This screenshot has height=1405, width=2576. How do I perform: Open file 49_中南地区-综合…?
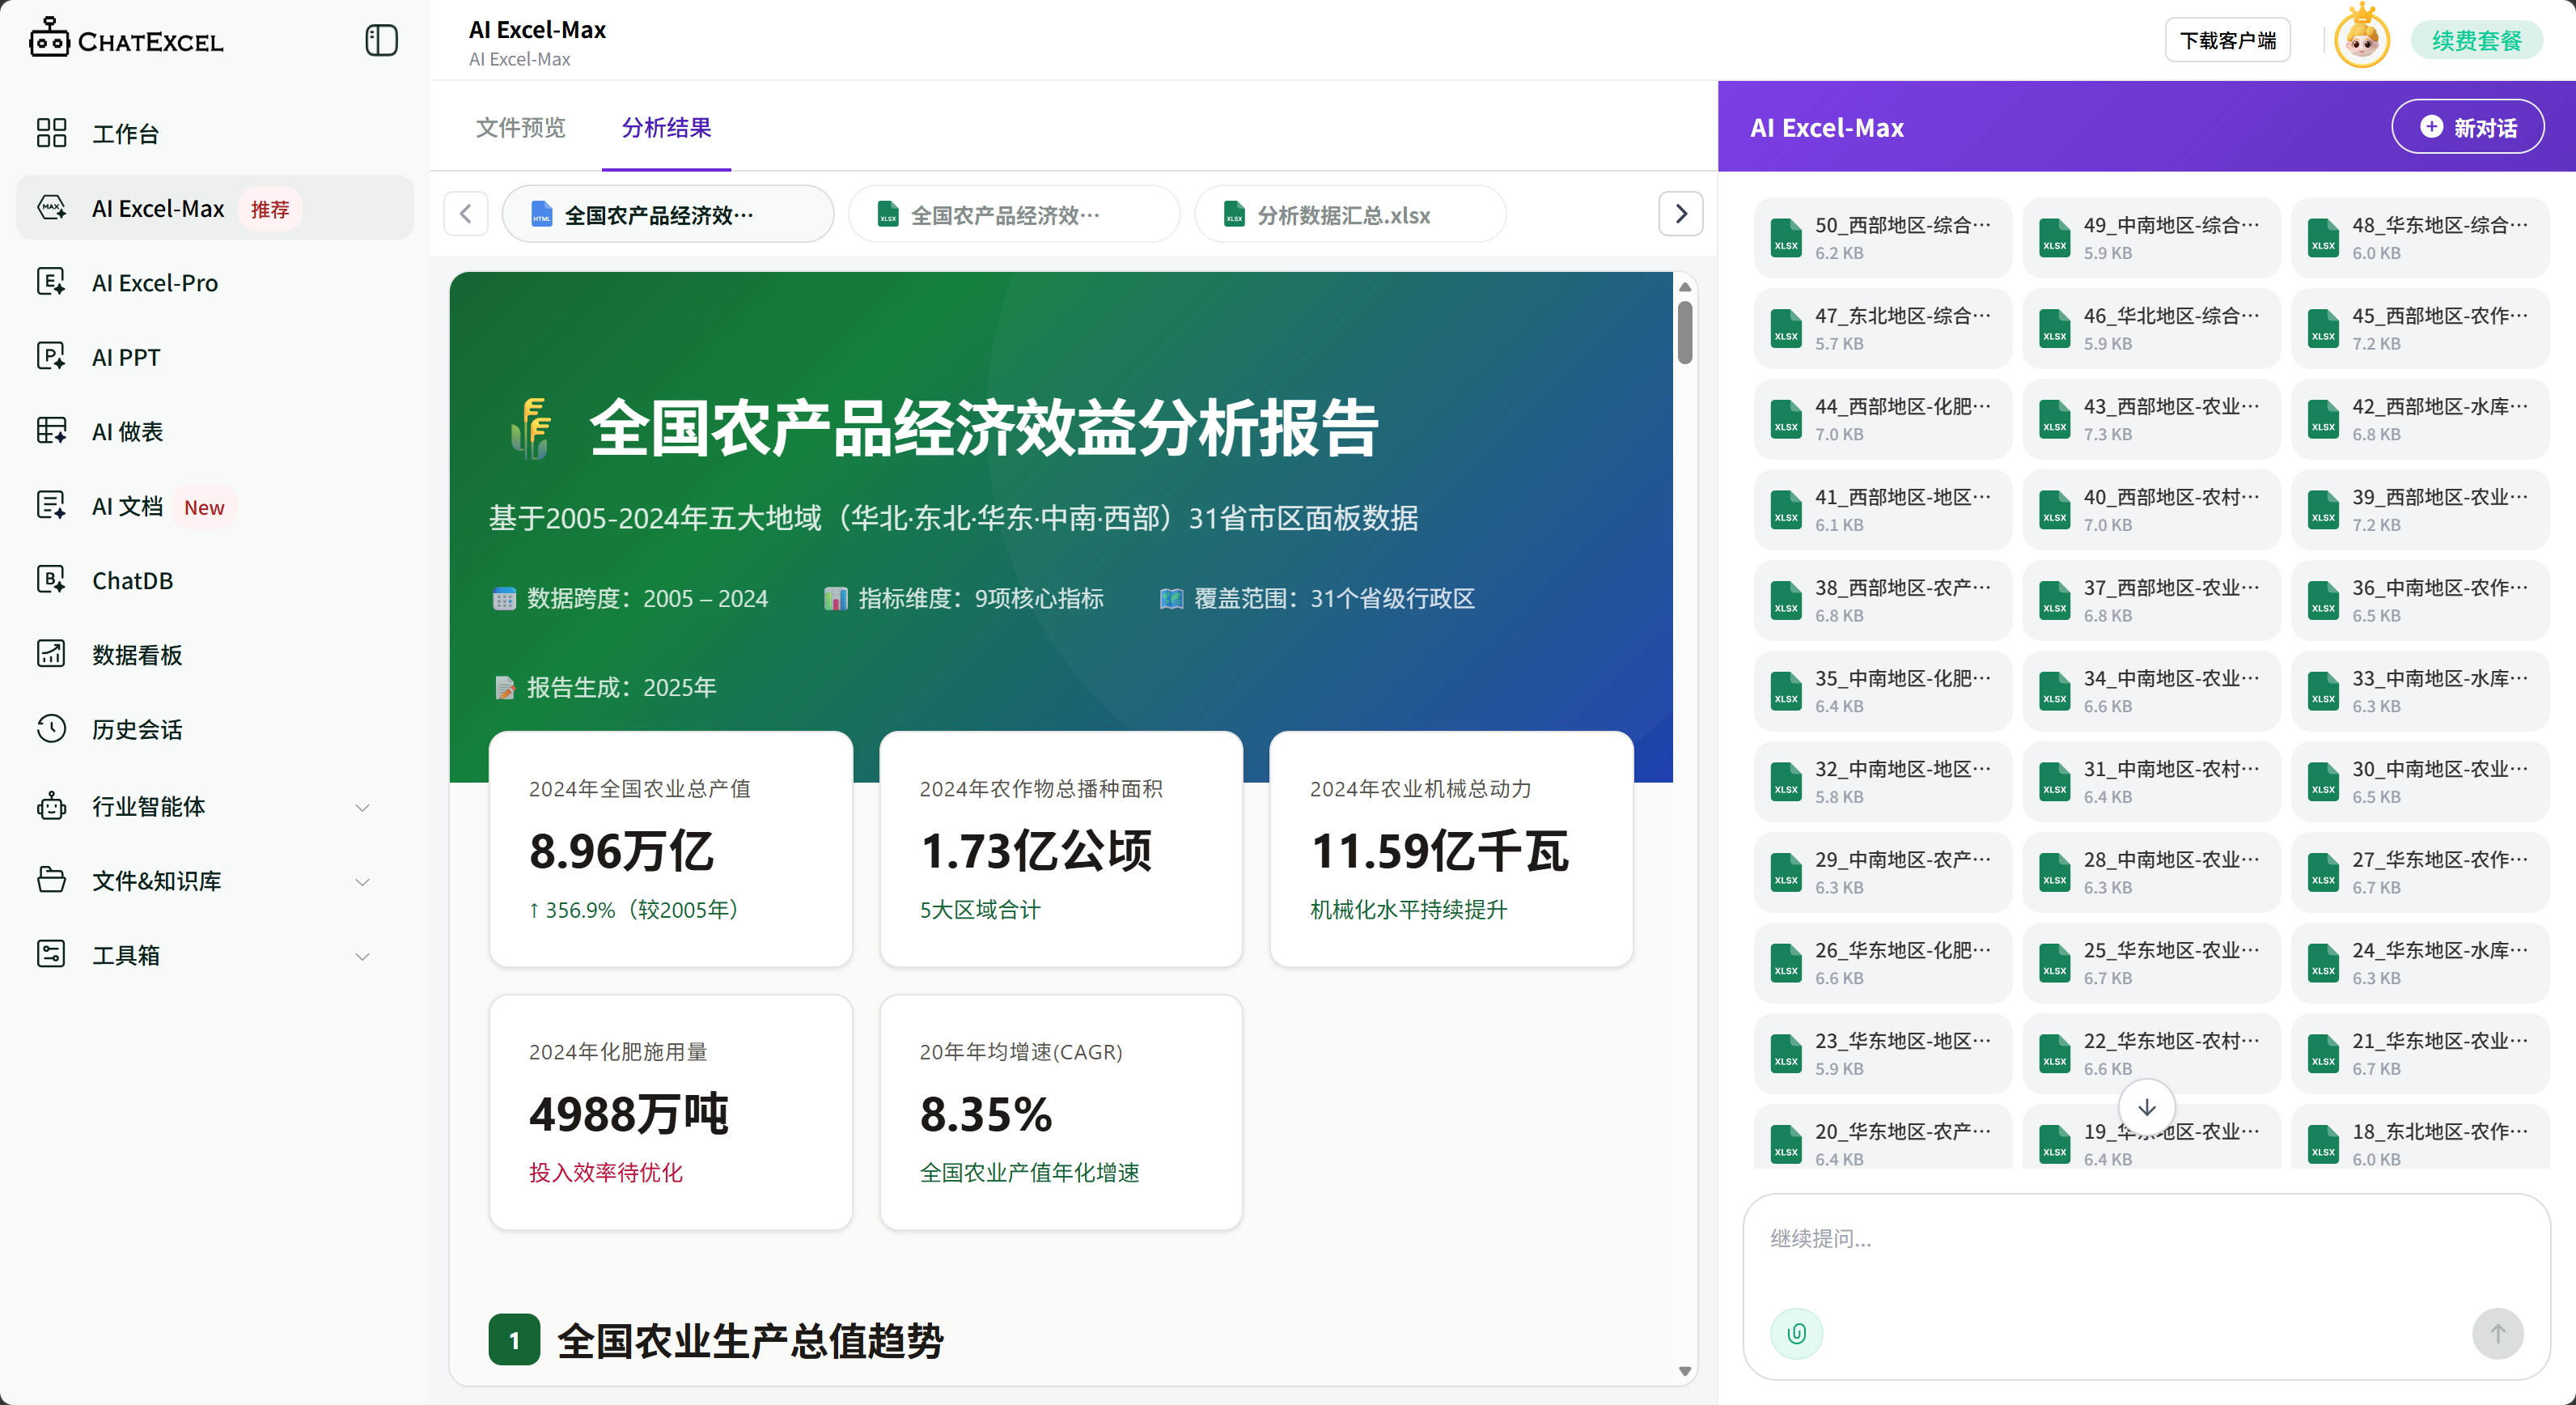2151,238
